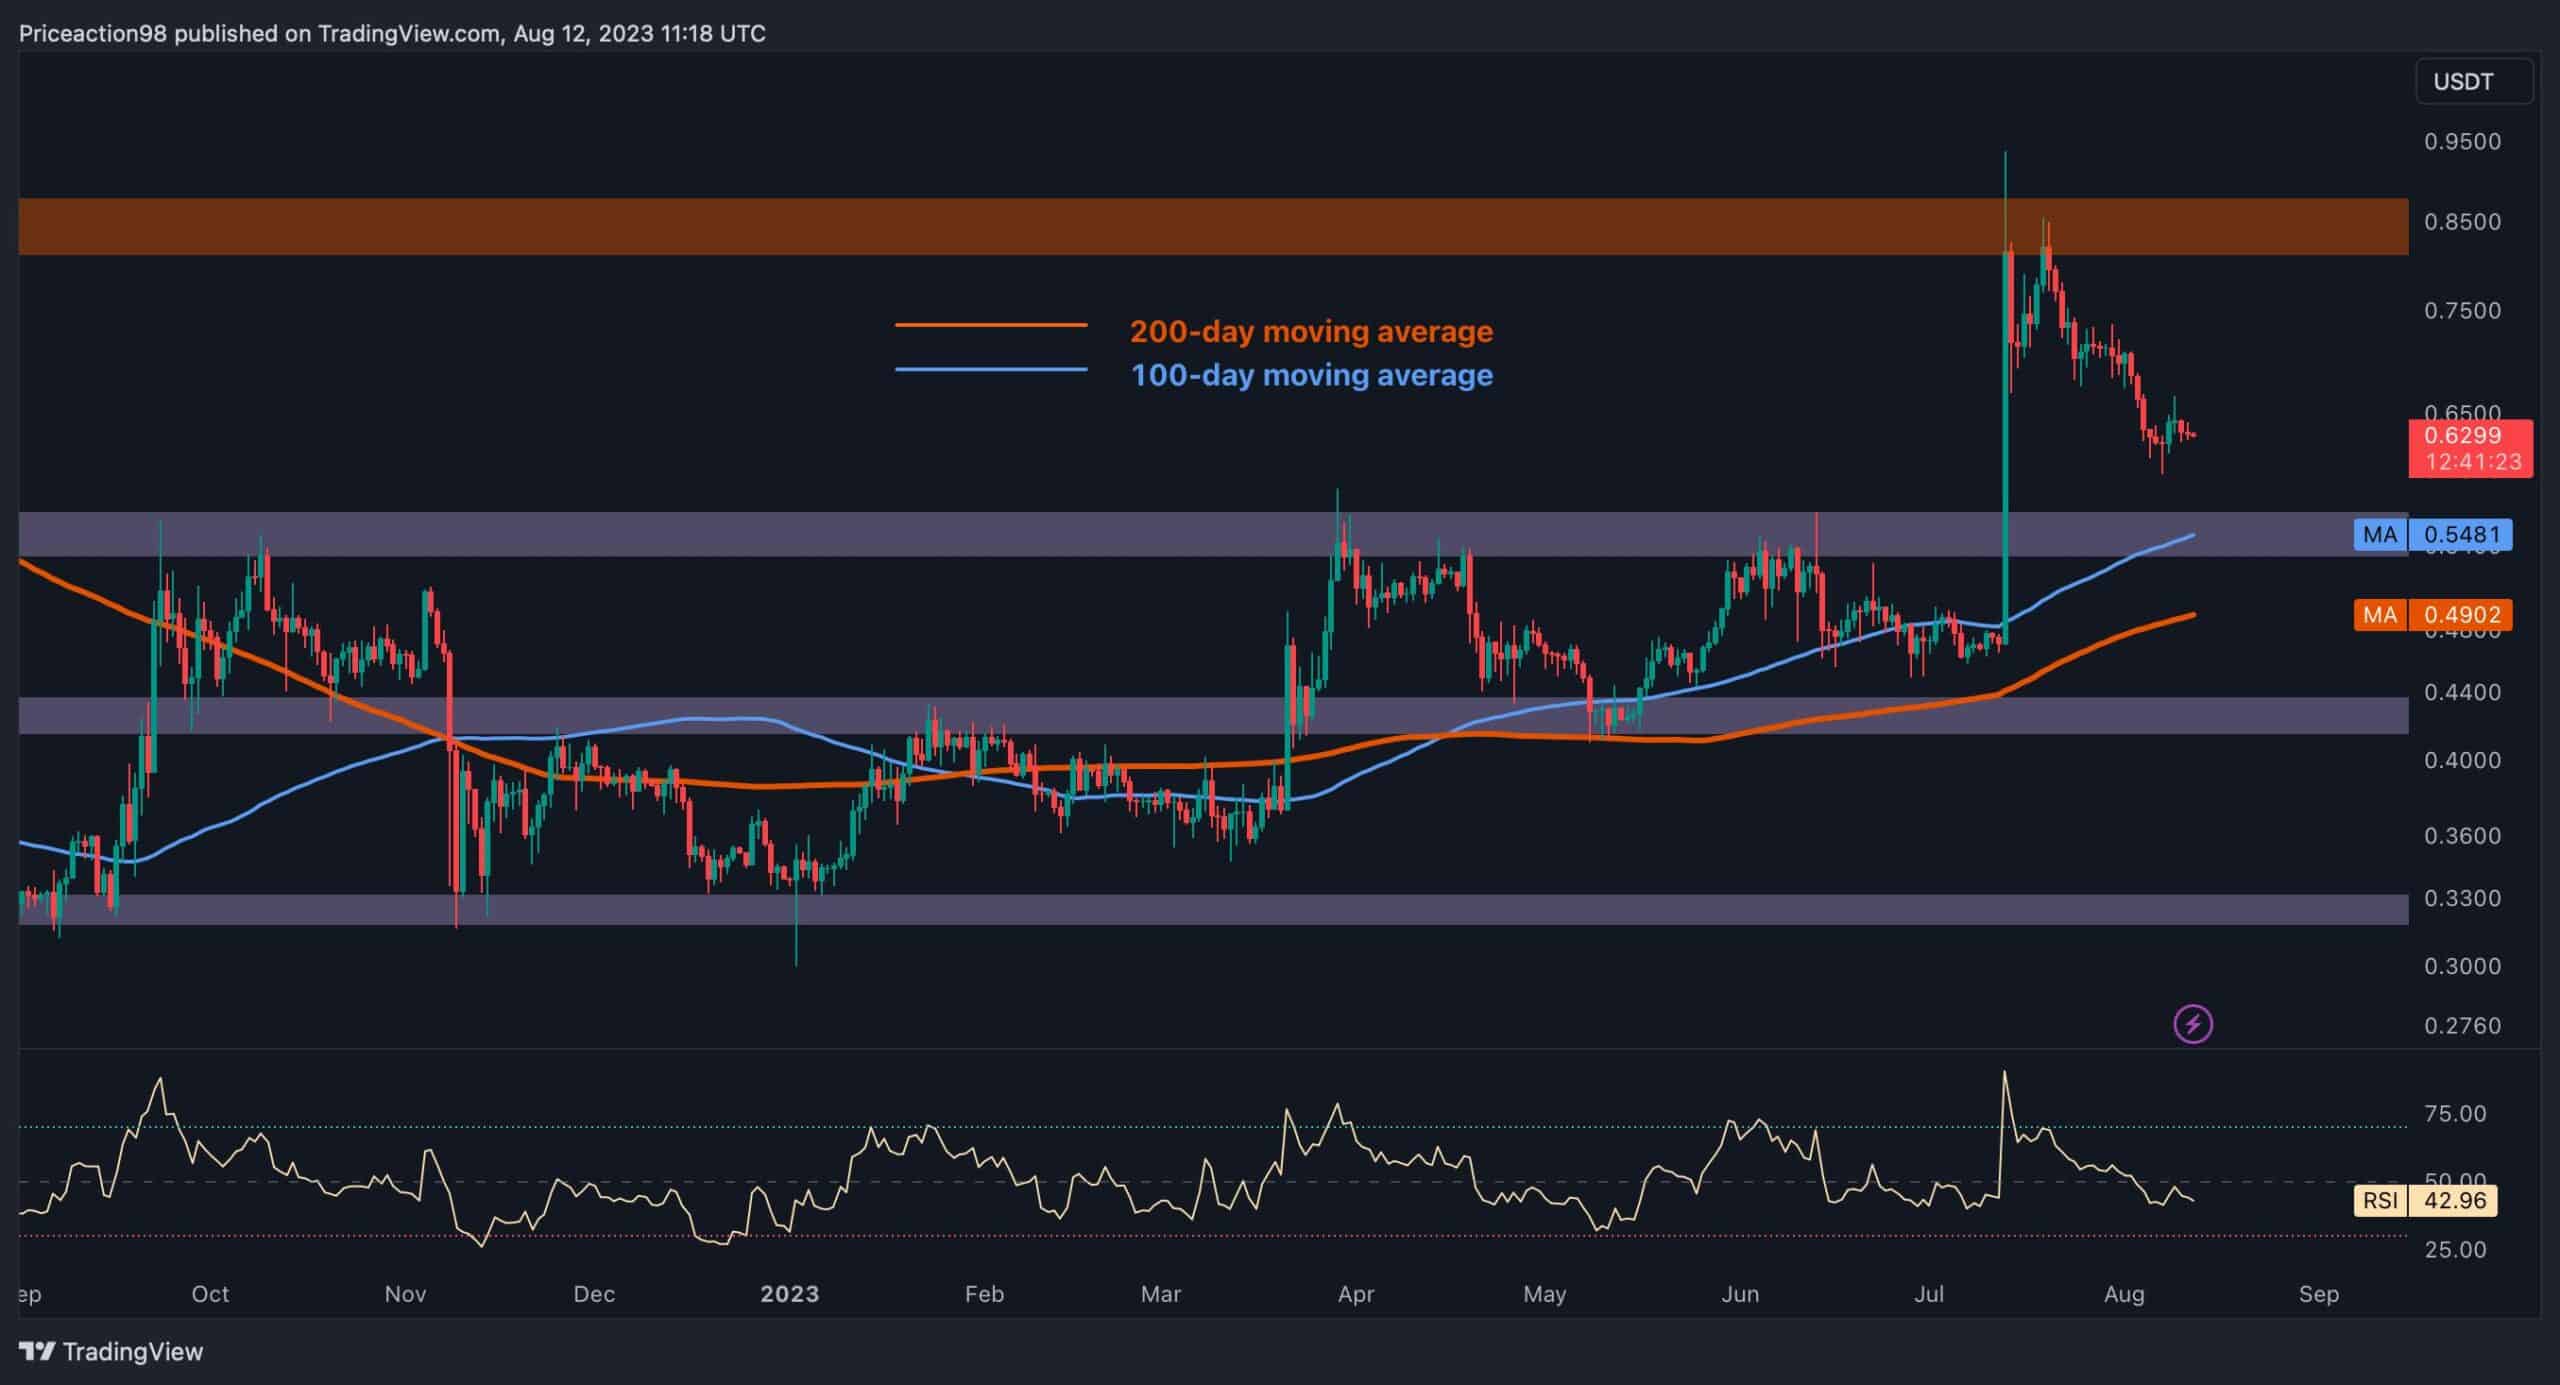Viewport: 2560px width, 1385px height.
Task: Click the RSI 75.00 axis label
Action: coord(2455,1113)
